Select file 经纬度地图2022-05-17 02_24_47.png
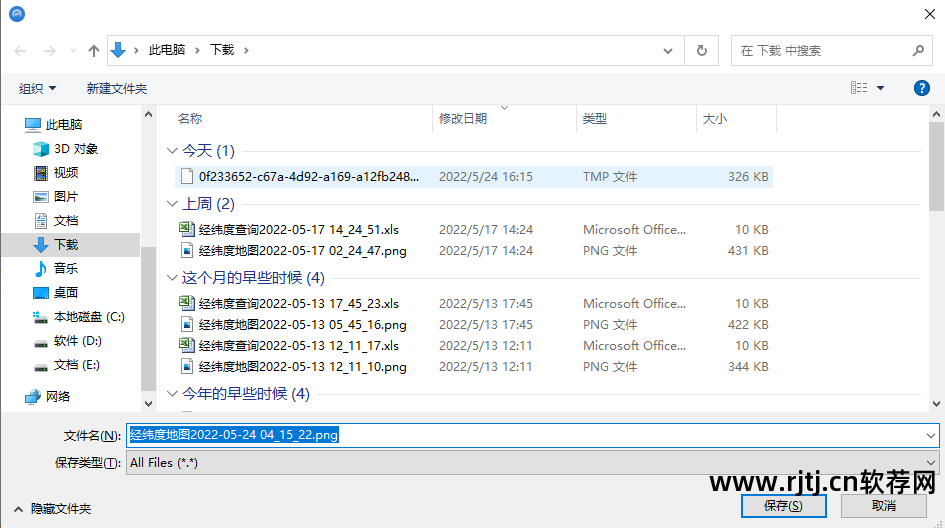This screenshot has height=528, width=945. coord(302,251)
